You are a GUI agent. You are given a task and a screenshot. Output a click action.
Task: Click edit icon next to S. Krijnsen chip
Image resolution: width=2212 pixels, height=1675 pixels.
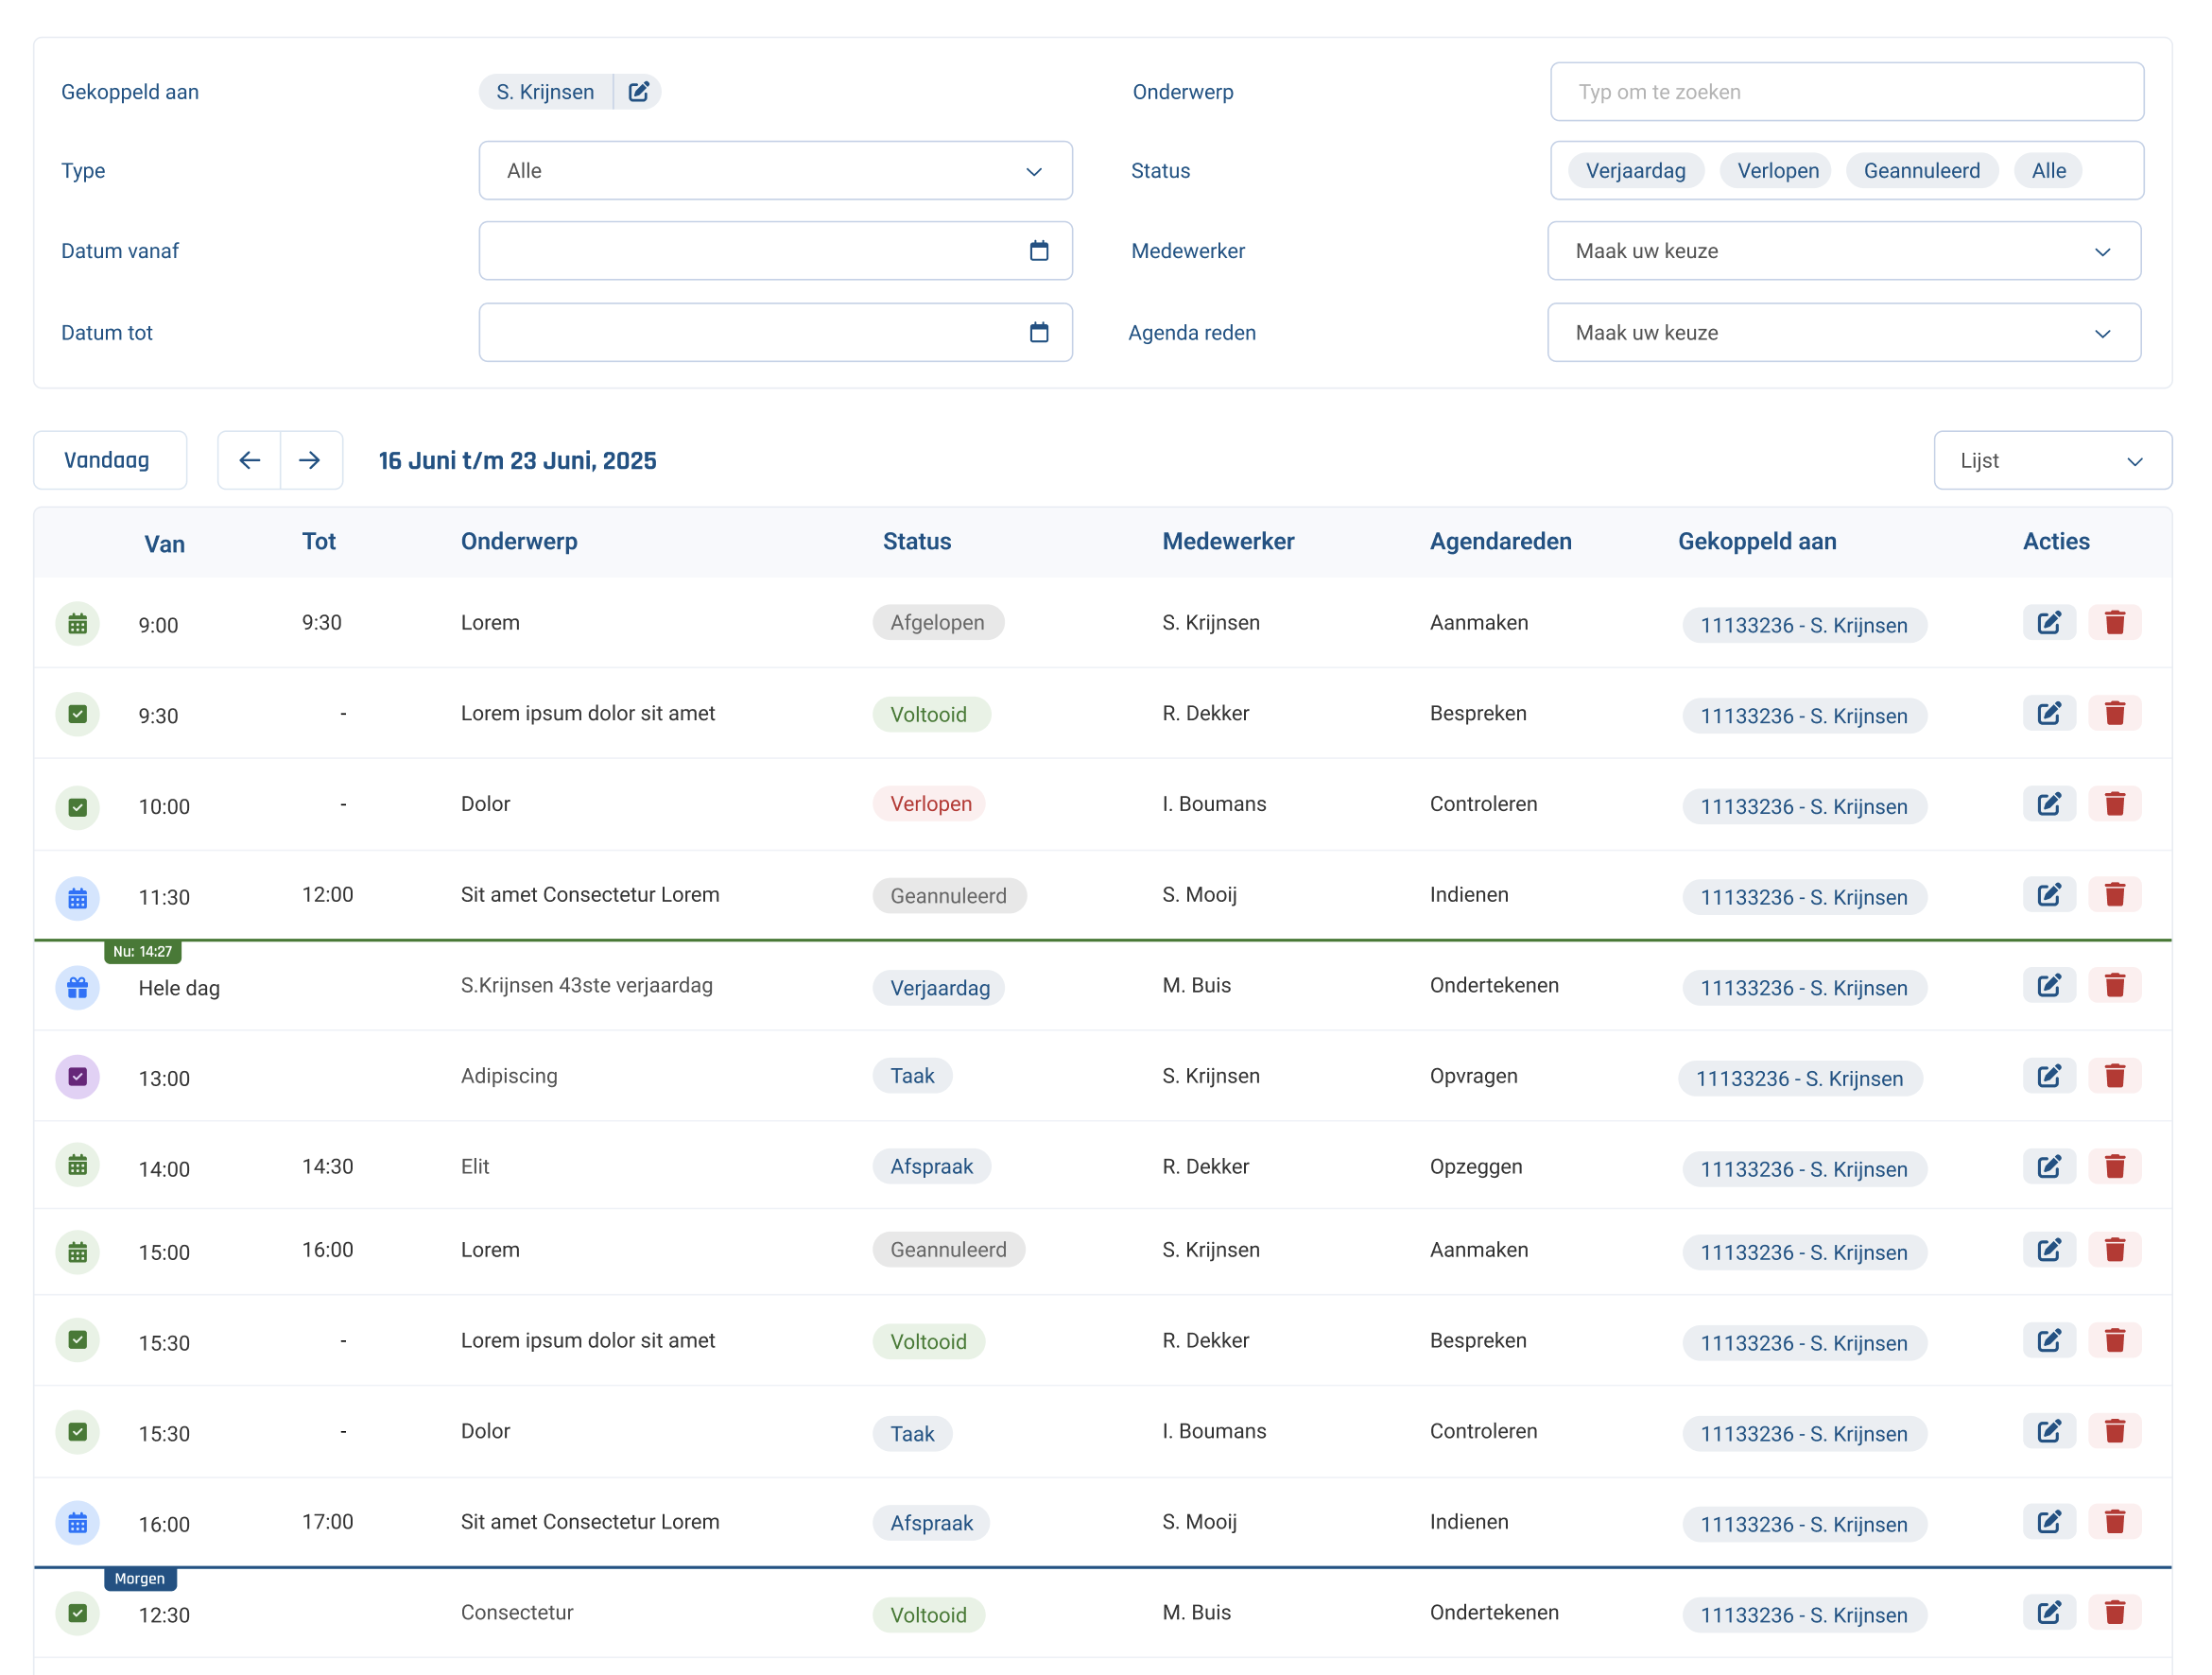[x=638, y=92]
